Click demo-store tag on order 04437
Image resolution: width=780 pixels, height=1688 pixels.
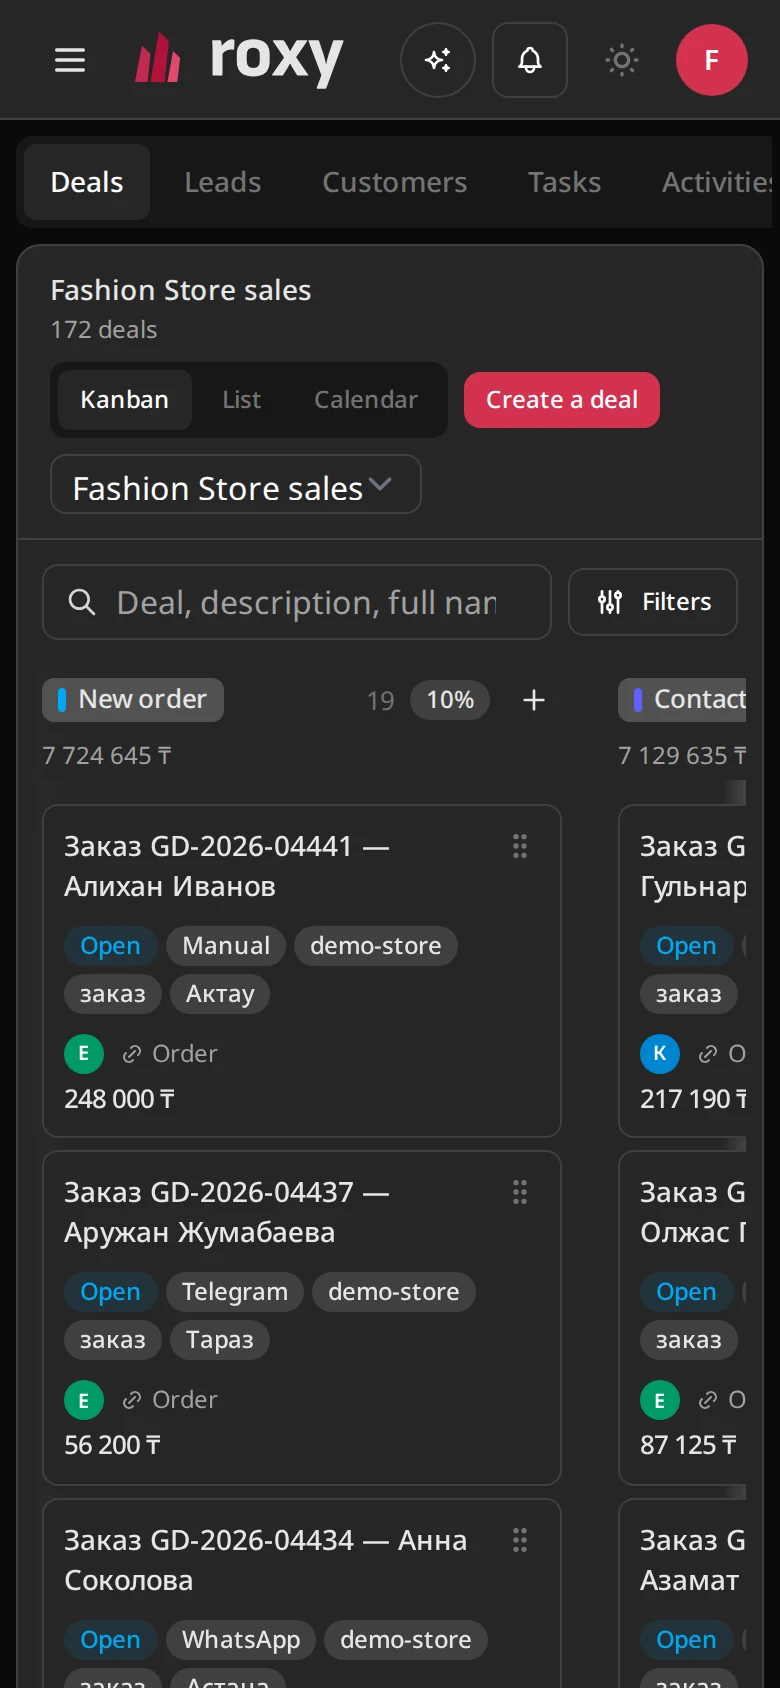point(394,1292)
